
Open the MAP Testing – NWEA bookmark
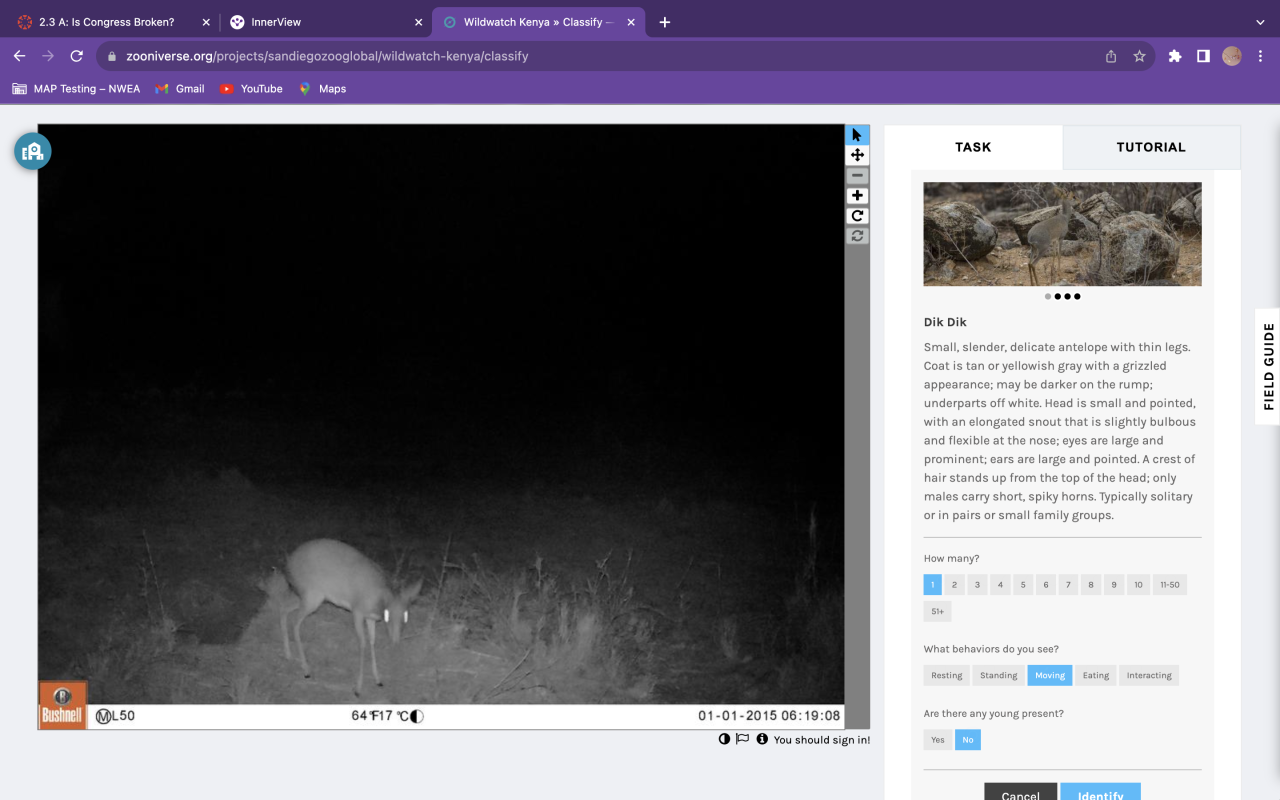tap(76, 89)
